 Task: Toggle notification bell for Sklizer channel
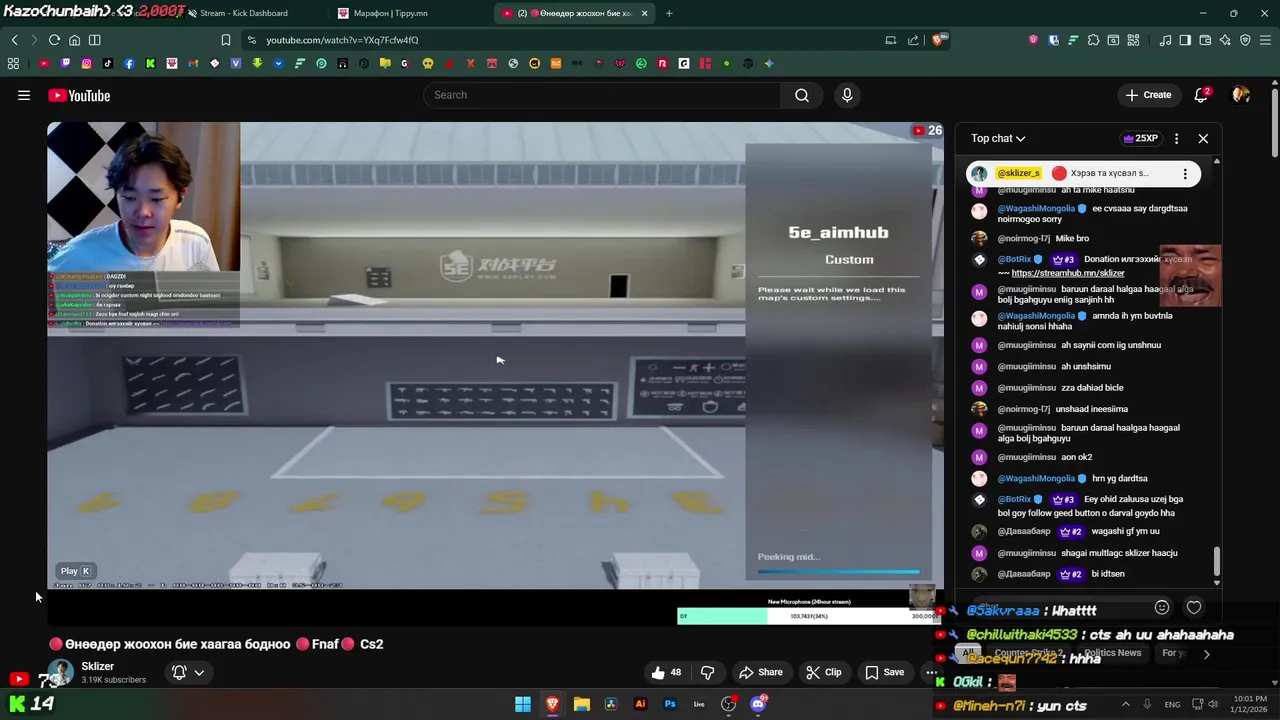(179, 672)
